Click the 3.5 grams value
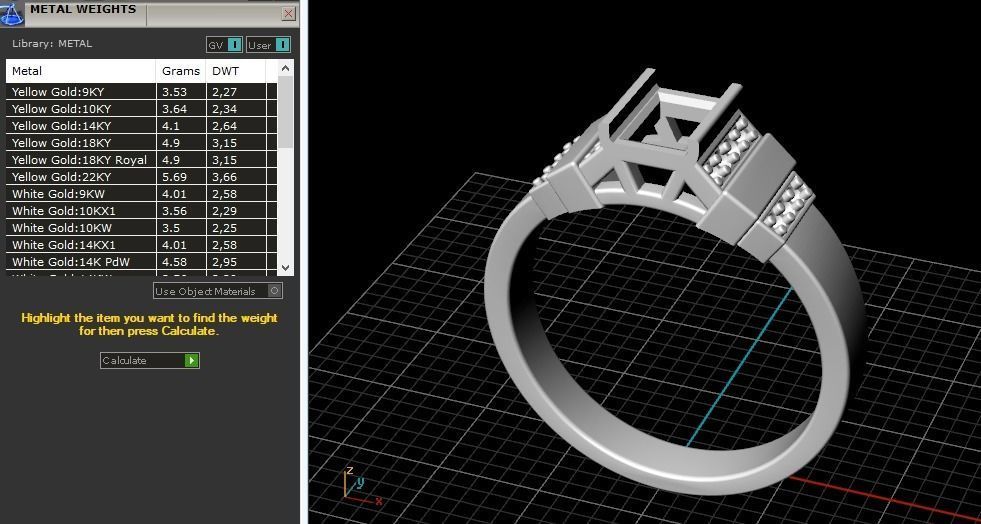The height and width of the screenshot is (524, 981). 171,228
